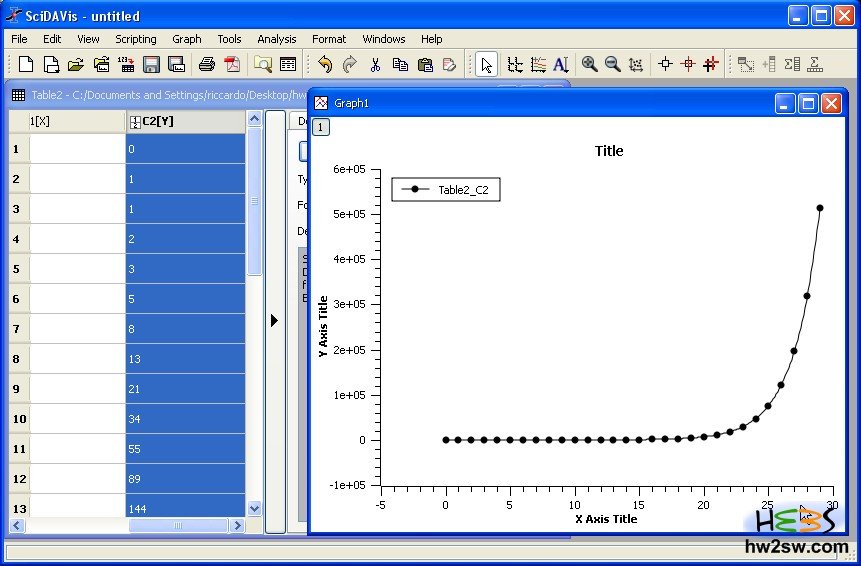Zoom in with the magnifier plus icon
The image size is (861, 566).
coord(590,65)
